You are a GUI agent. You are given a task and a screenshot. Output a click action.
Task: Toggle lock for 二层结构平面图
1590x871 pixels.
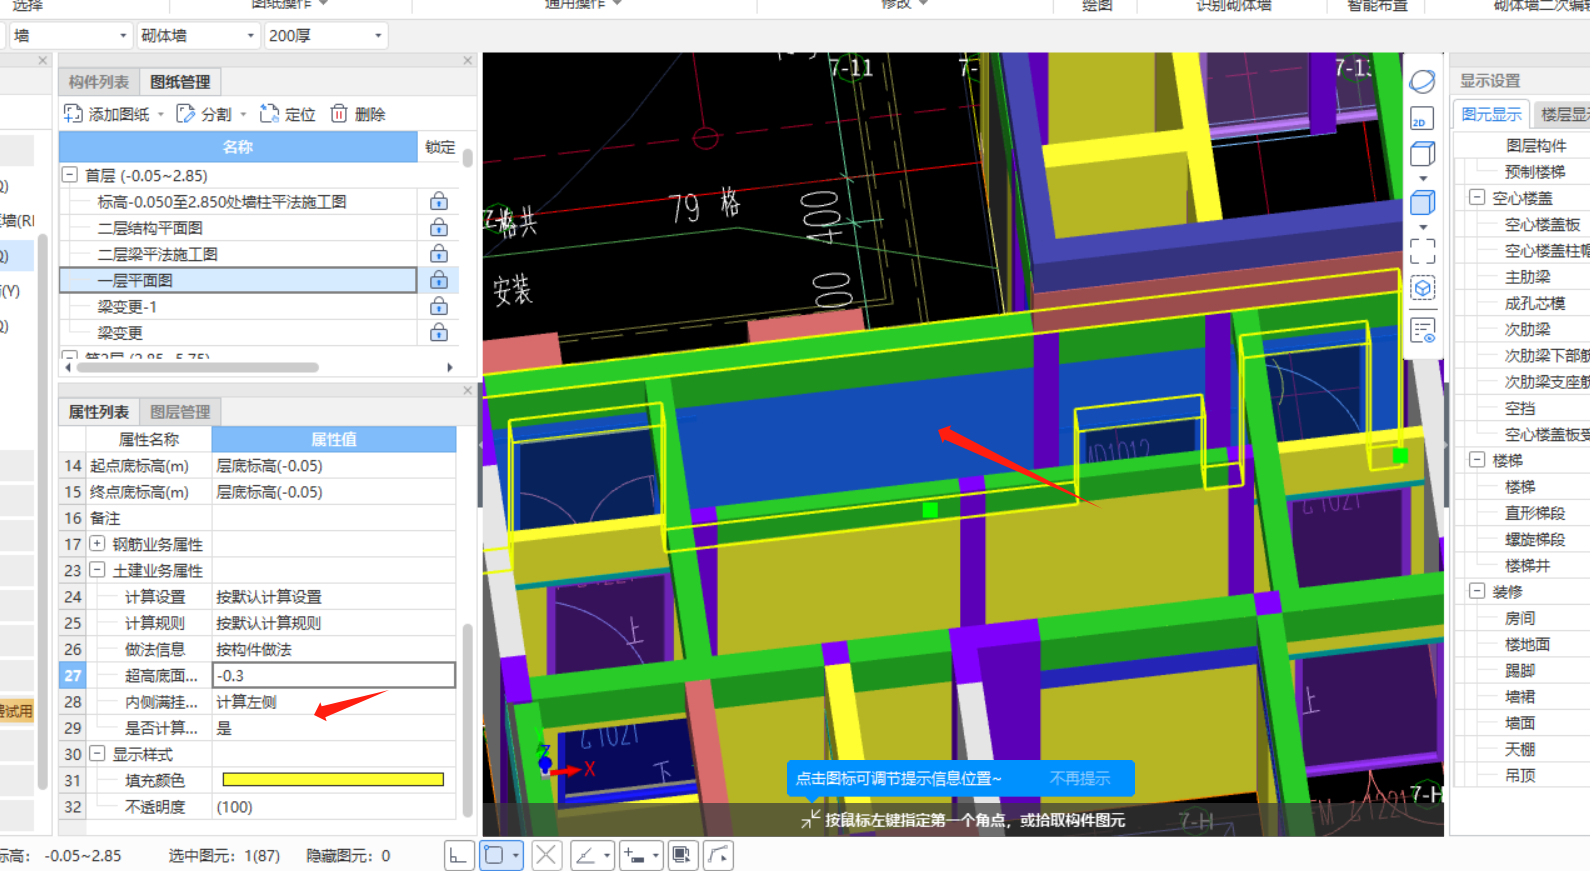pos(438,228)
